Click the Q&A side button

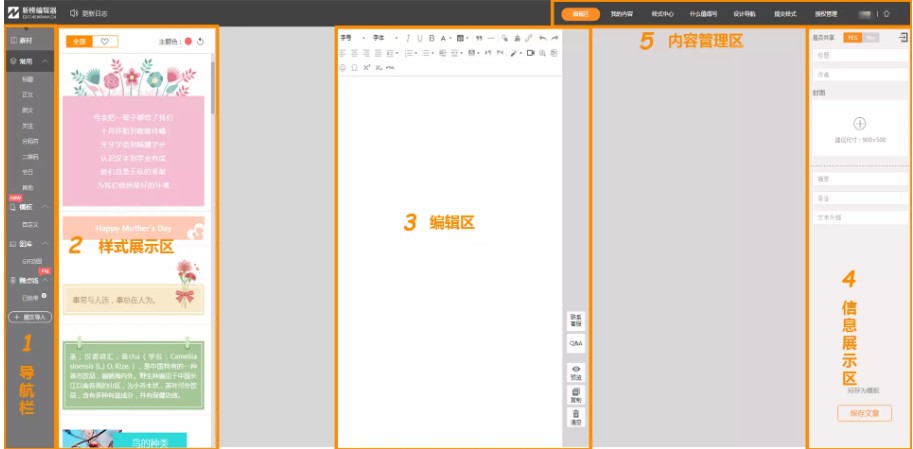[576, 344]
